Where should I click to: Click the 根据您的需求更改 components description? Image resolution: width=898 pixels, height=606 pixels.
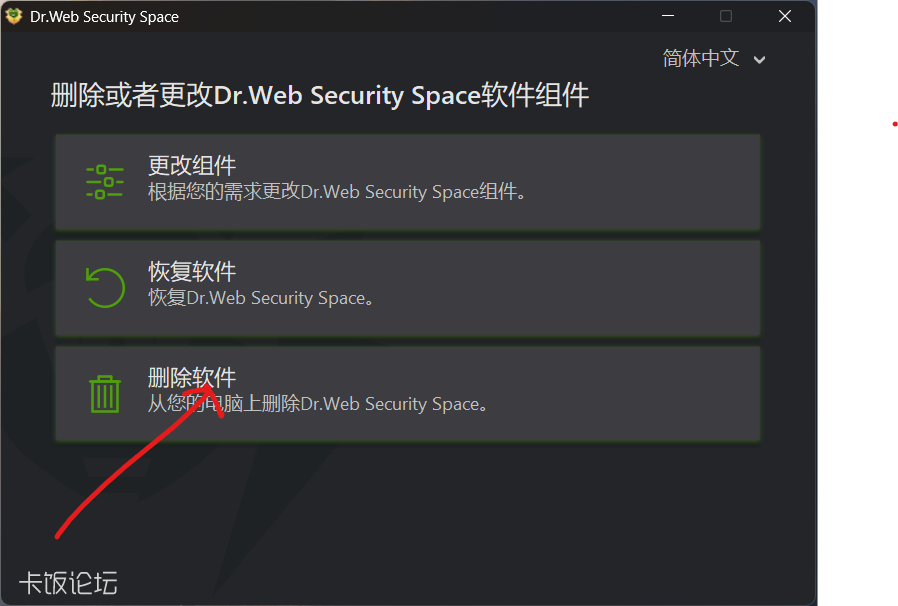tap(337, 192)
